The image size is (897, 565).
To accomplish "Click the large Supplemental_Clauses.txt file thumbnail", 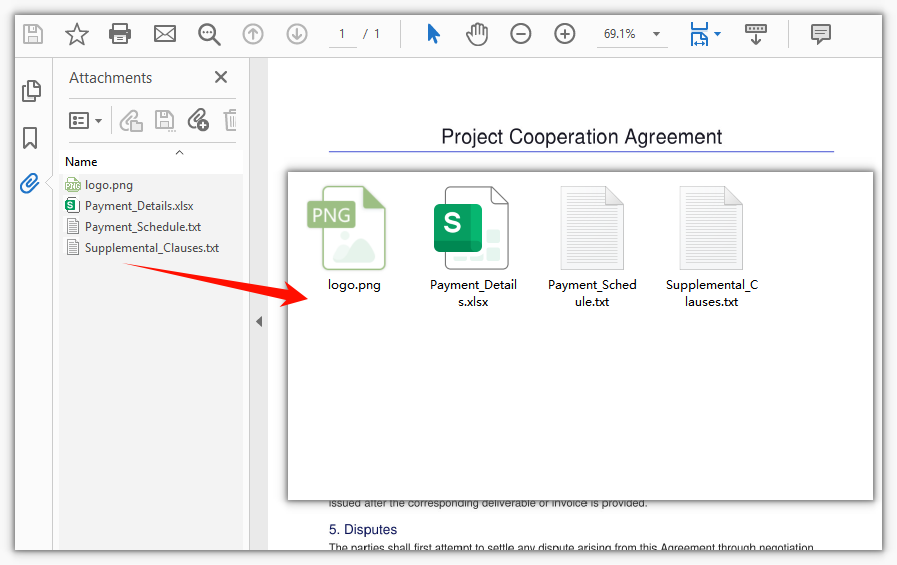I will [711, 228].
